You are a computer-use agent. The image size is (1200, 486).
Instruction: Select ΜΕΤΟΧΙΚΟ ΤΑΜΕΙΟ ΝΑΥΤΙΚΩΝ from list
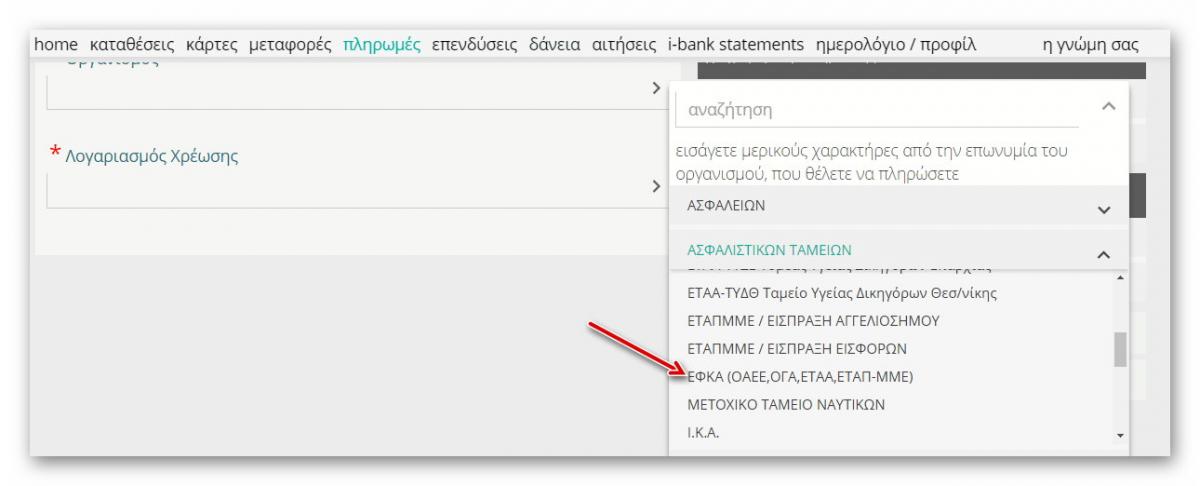(786, 405)
